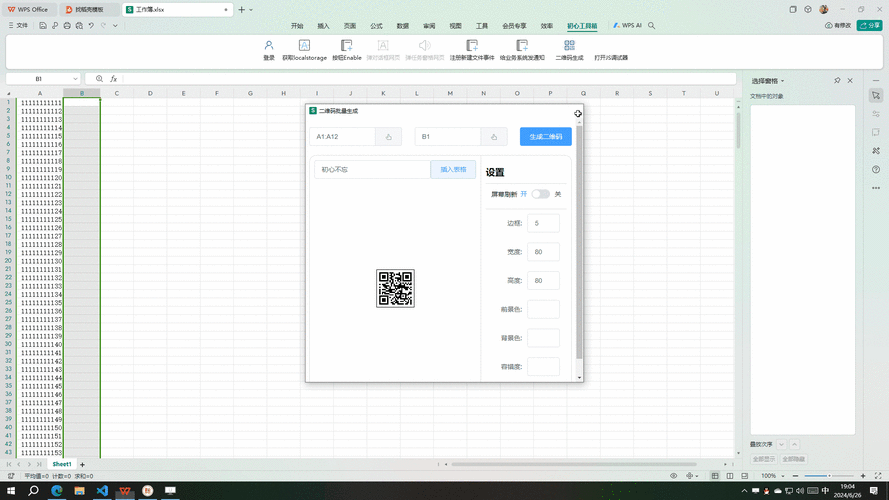Switch to the 视图 ribbon tab
Viewport: 889px width, 500px height.
click(455, 26)
